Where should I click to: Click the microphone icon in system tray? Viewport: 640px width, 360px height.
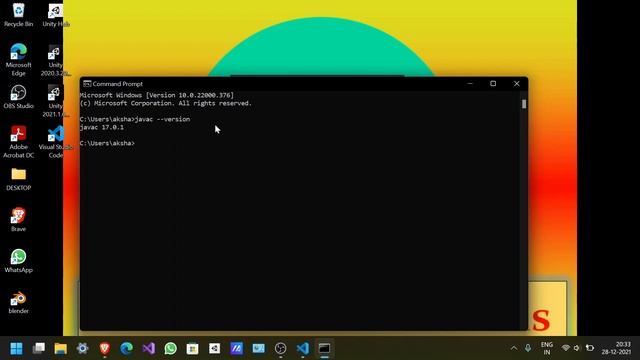coord(528,348)
